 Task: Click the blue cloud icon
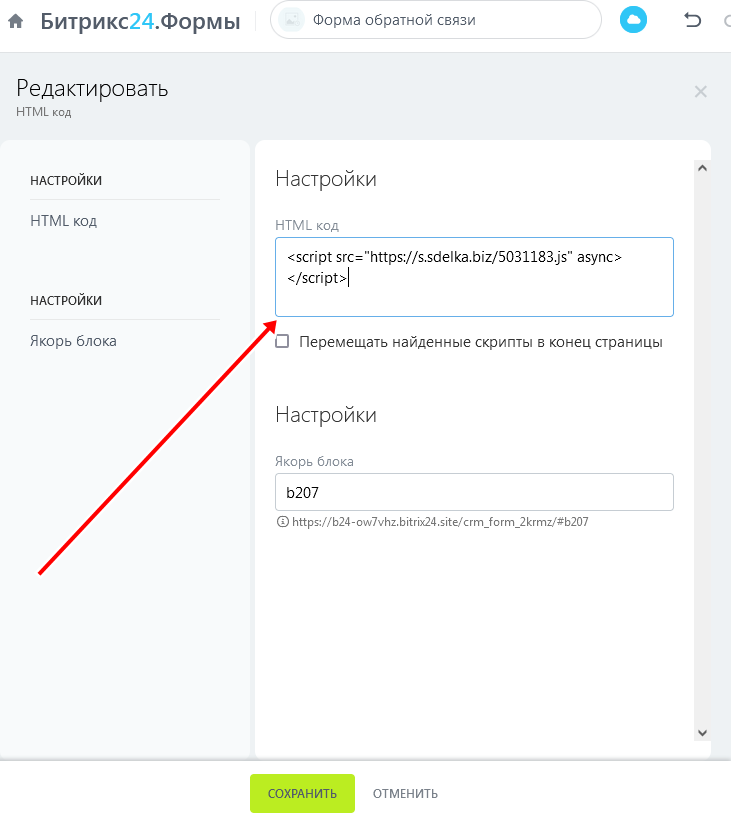pyautogui.click(x=633, y=20)
